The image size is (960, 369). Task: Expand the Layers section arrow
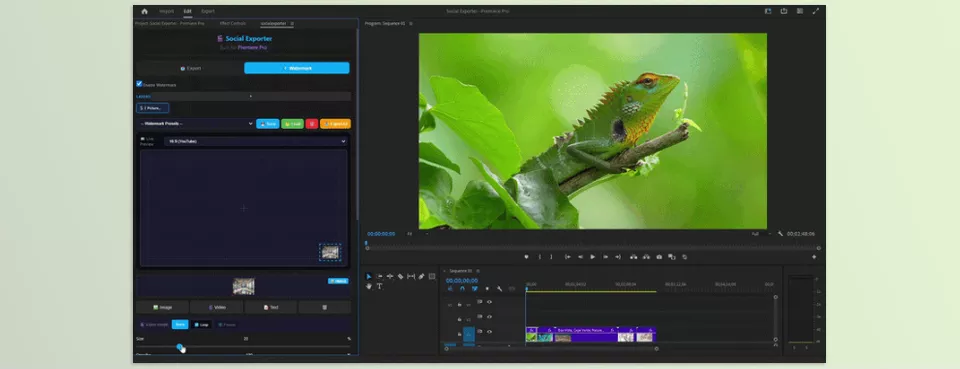point(250,96)
